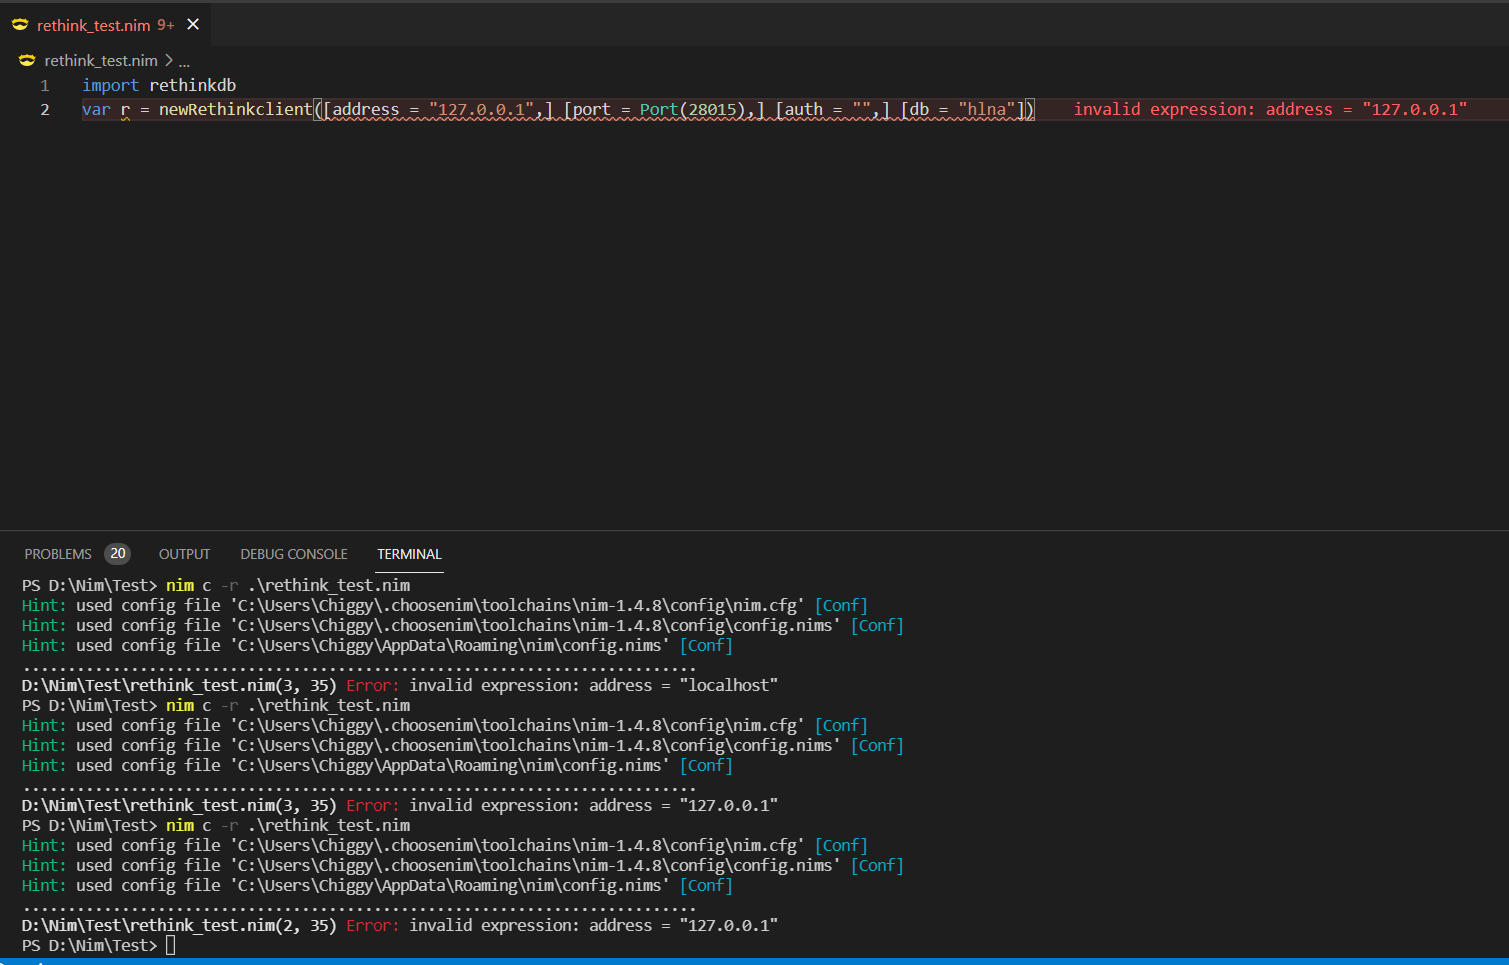The width and height of the screenshot is (1509, 965).
Task: Expand the "..." breadcrumb menu
Action: click(183, 60)
